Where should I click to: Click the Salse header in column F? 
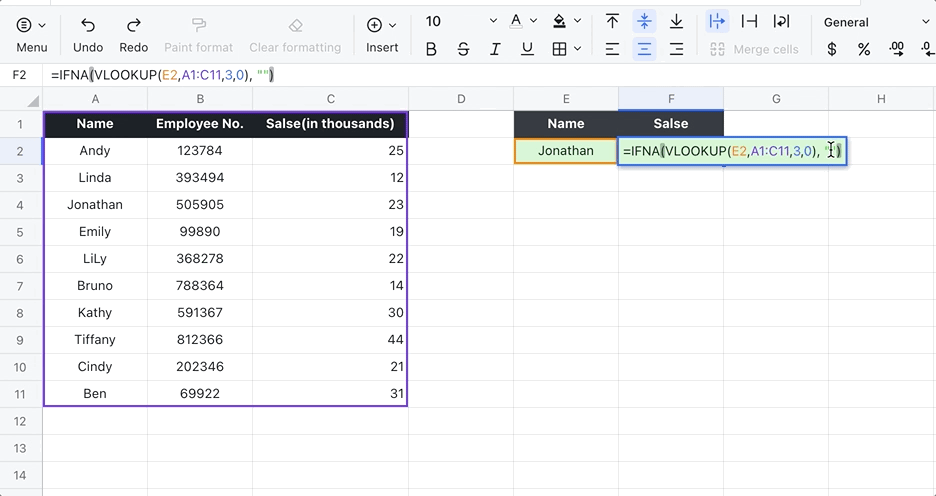671,124
